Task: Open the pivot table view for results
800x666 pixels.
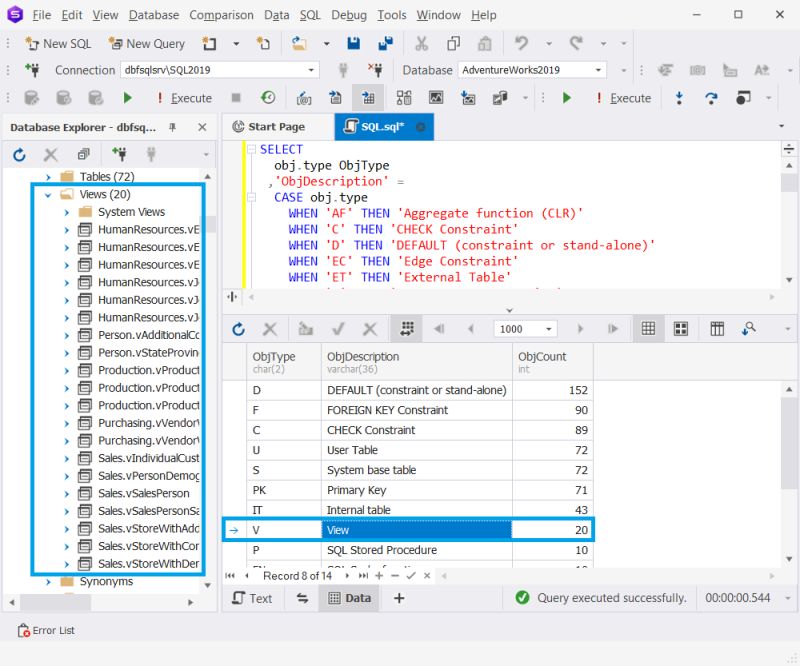Action: 716,328
